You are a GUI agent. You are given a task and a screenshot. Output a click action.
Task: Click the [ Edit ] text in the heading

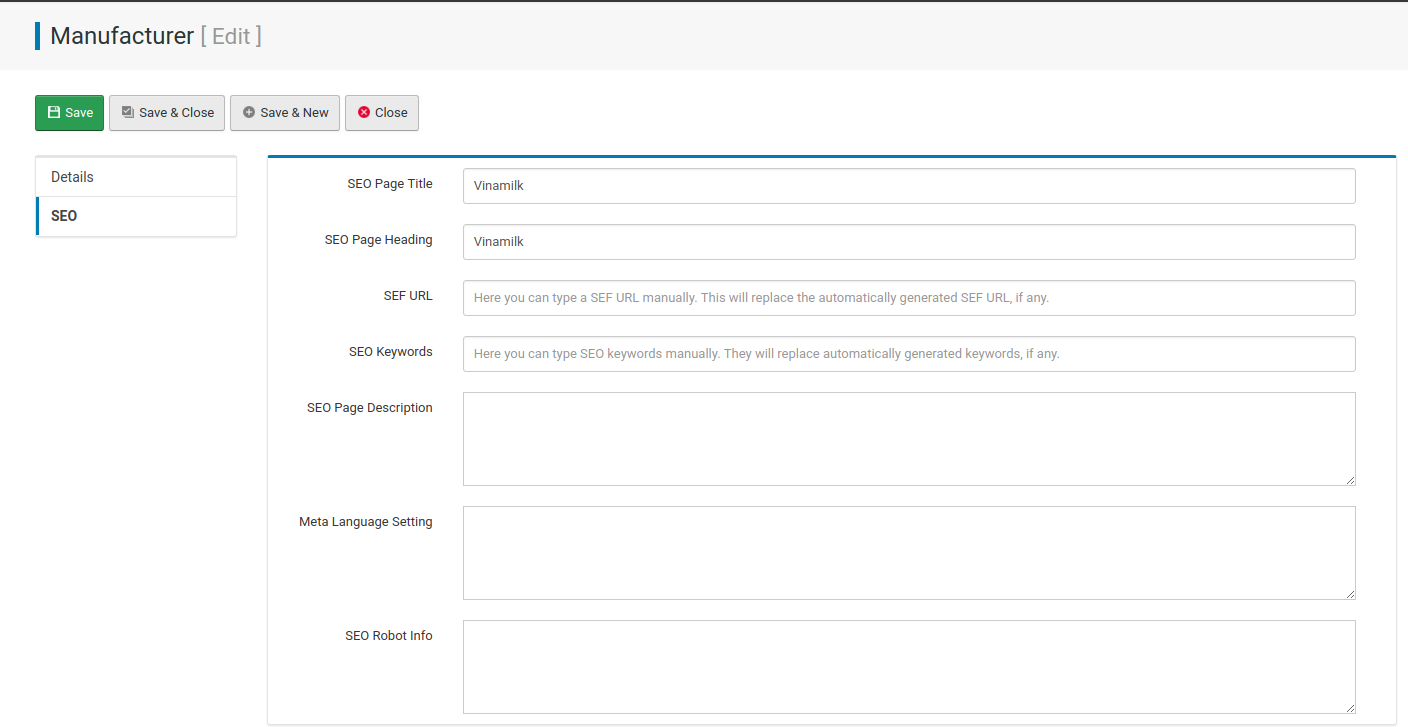pyautogui.click(x=231, y=36)
